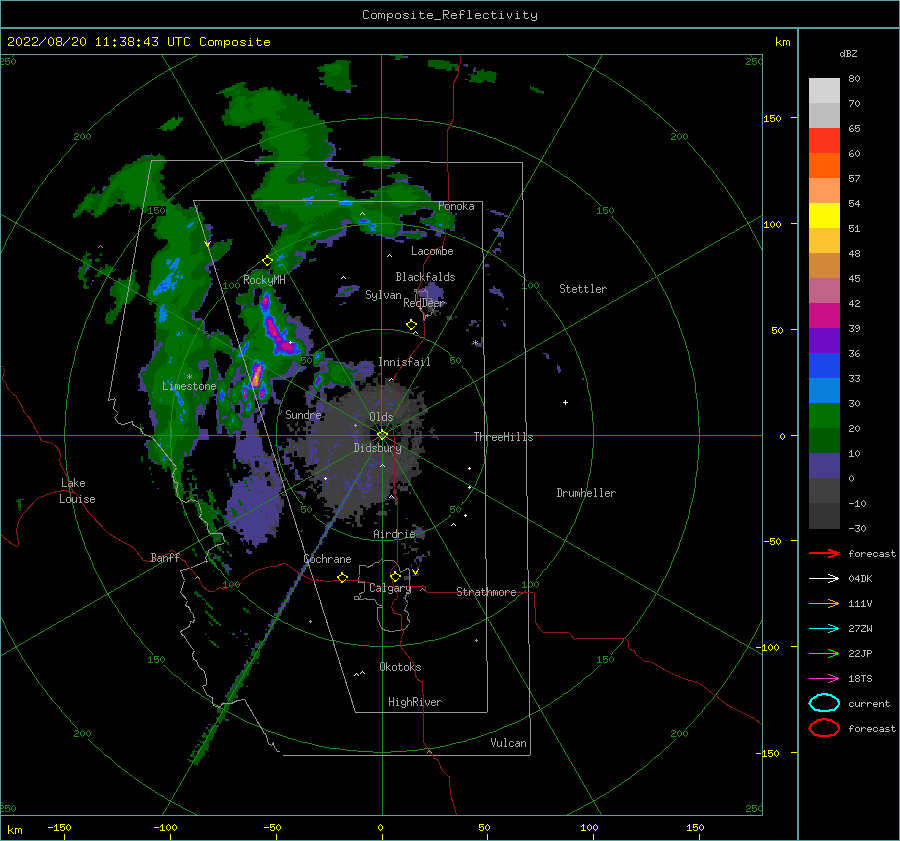This screenshot has width=900, height=841.
Task: Click the cyan current ellipse legend icon
Action: (824, 703)
